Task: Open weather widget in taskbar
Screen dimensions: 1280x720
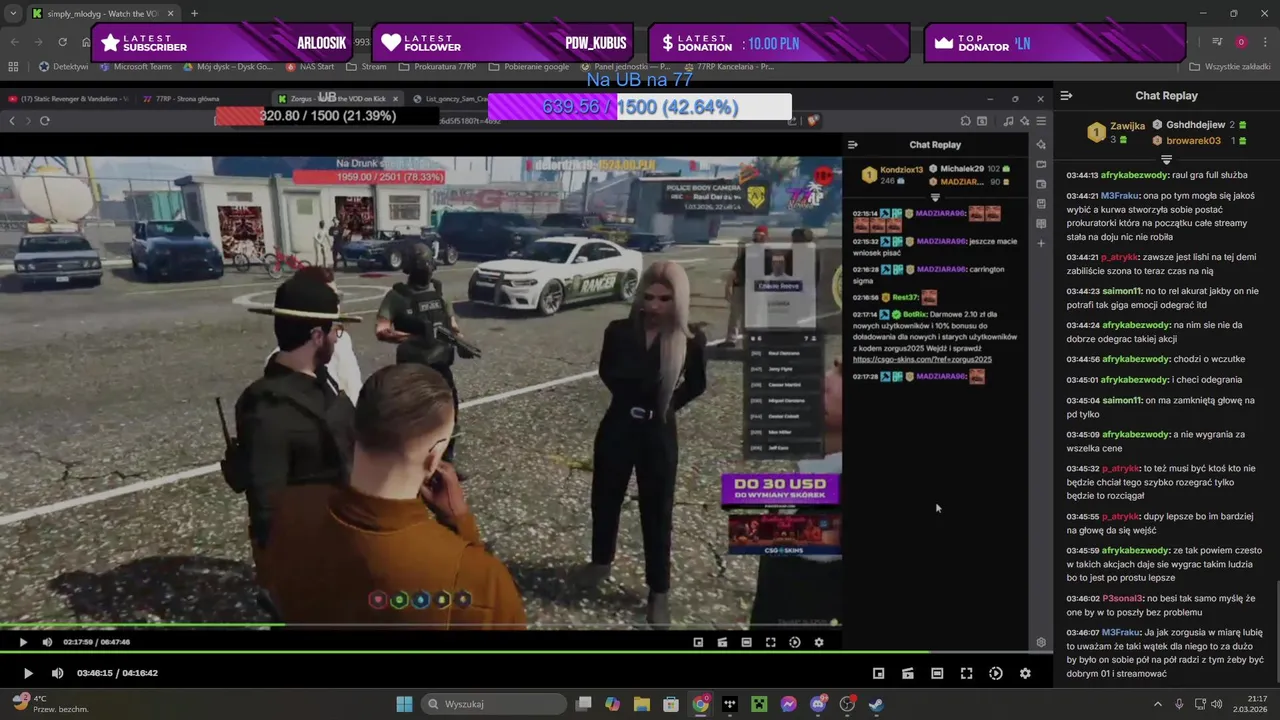Action: (50, 704)
